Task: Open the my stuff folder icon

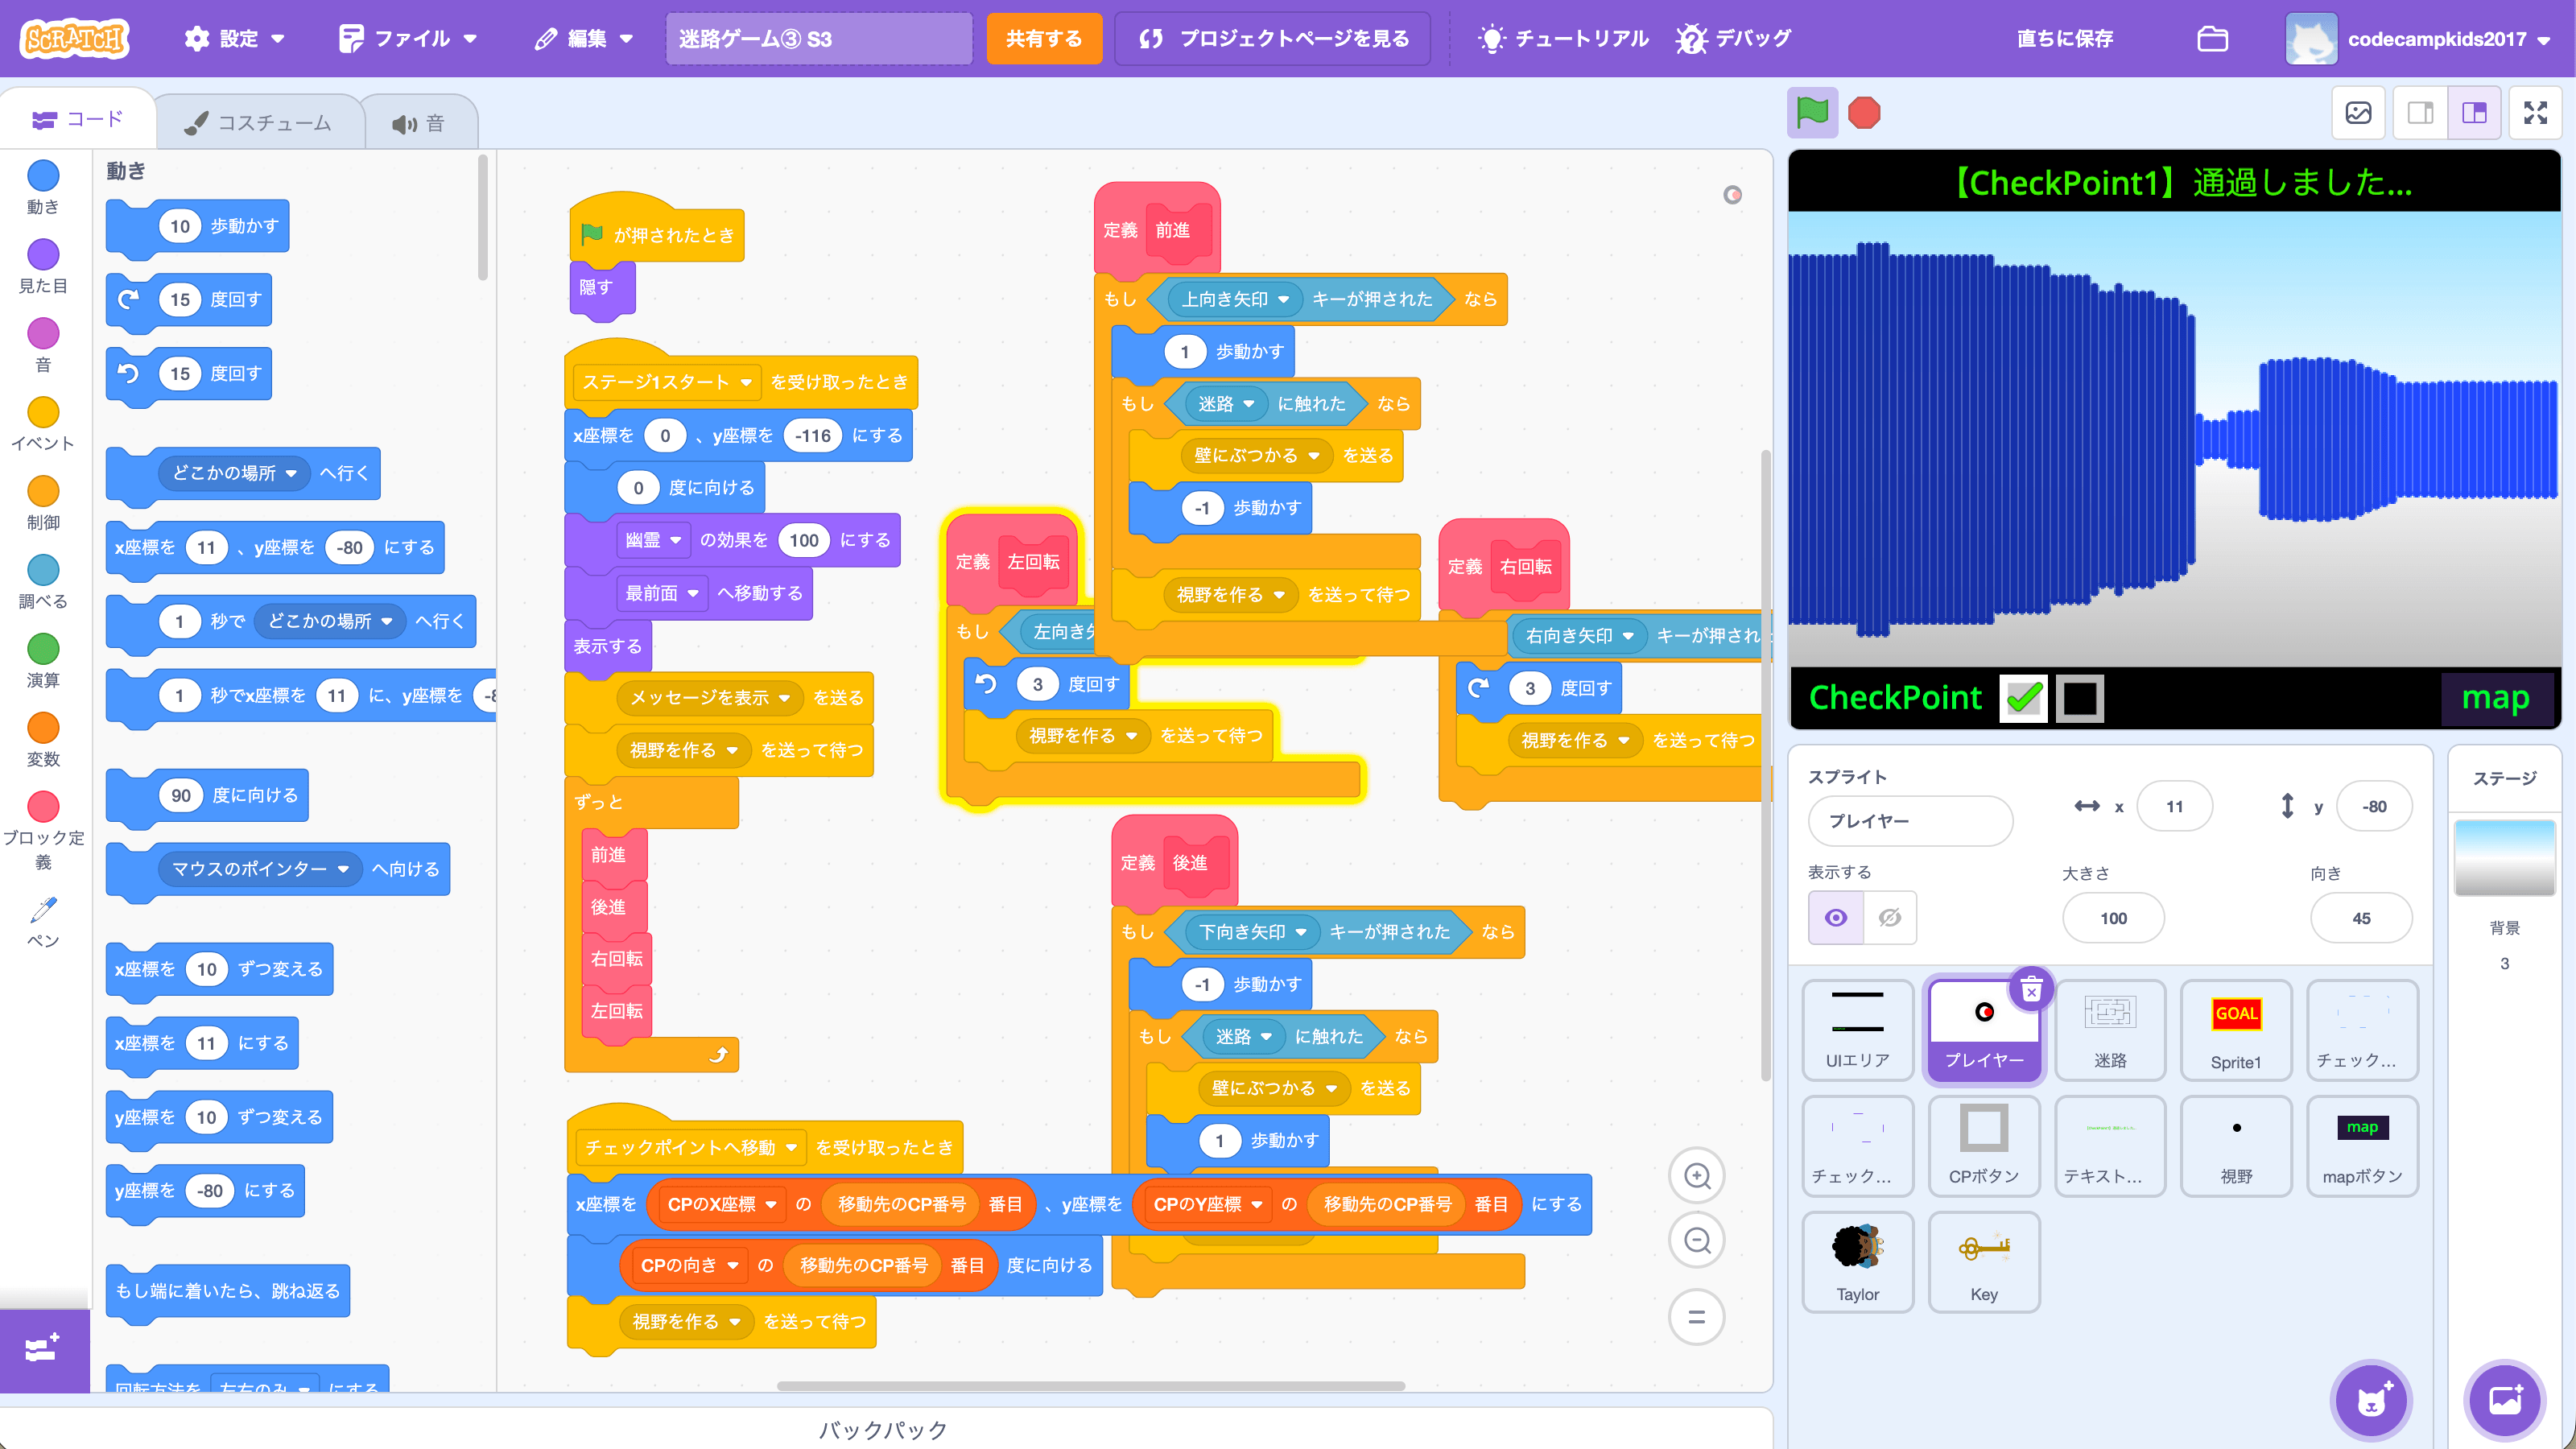Action: tap(2212, 39)
